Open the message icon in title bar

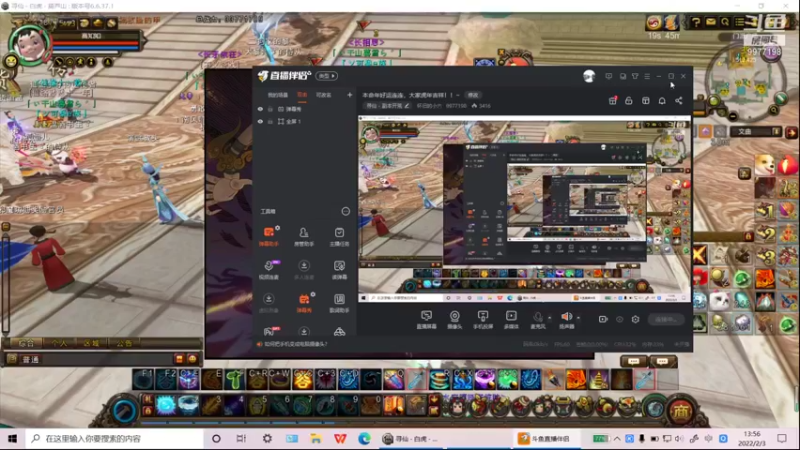[x=609, y=76]
